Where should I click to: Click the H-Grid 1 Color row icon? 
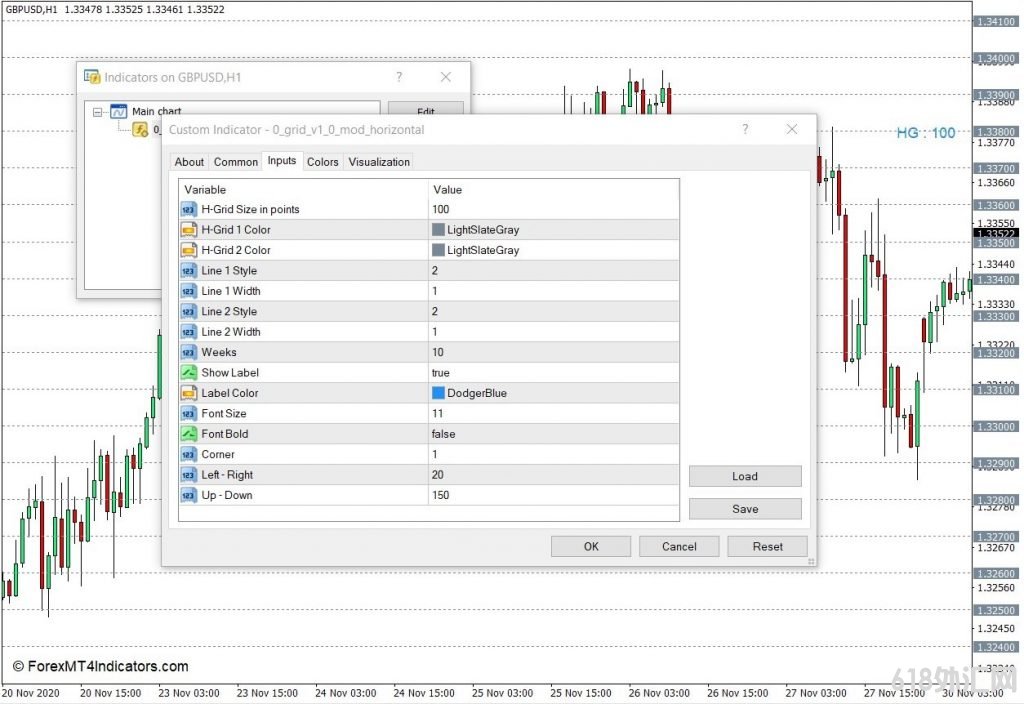[189, 230]
